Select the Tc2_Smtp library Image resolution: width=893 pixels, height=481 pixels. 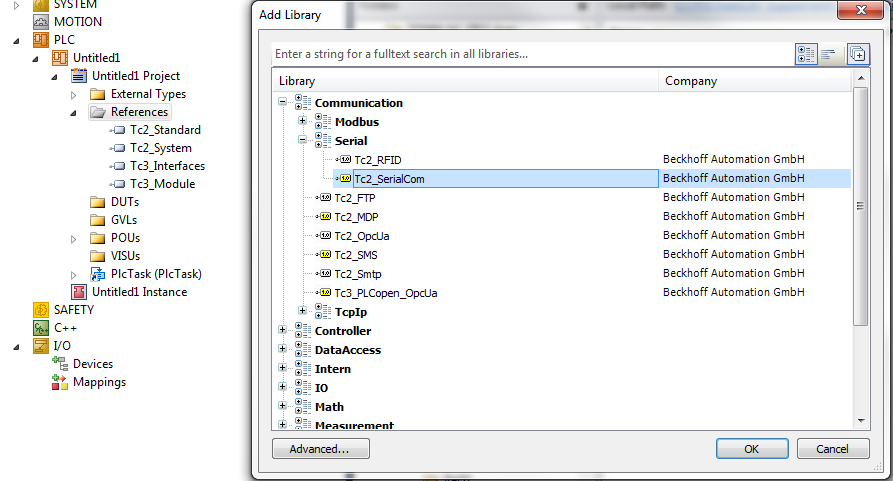358,274
